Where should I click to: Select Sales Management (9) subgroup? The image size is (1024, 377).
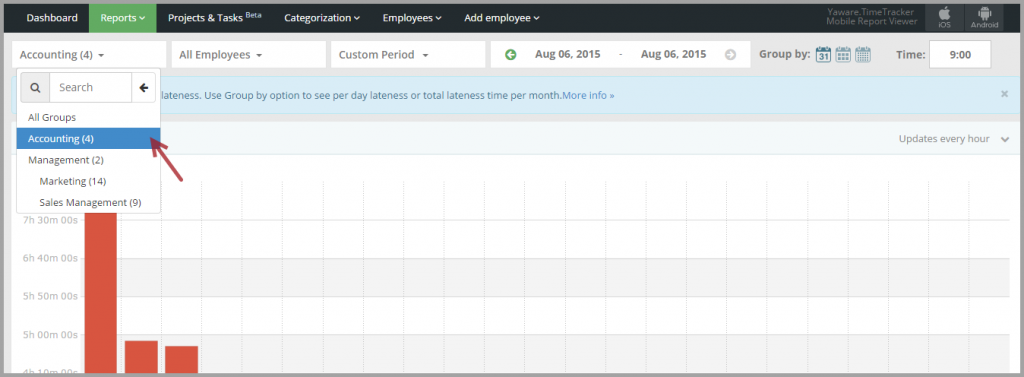point(88,203)
